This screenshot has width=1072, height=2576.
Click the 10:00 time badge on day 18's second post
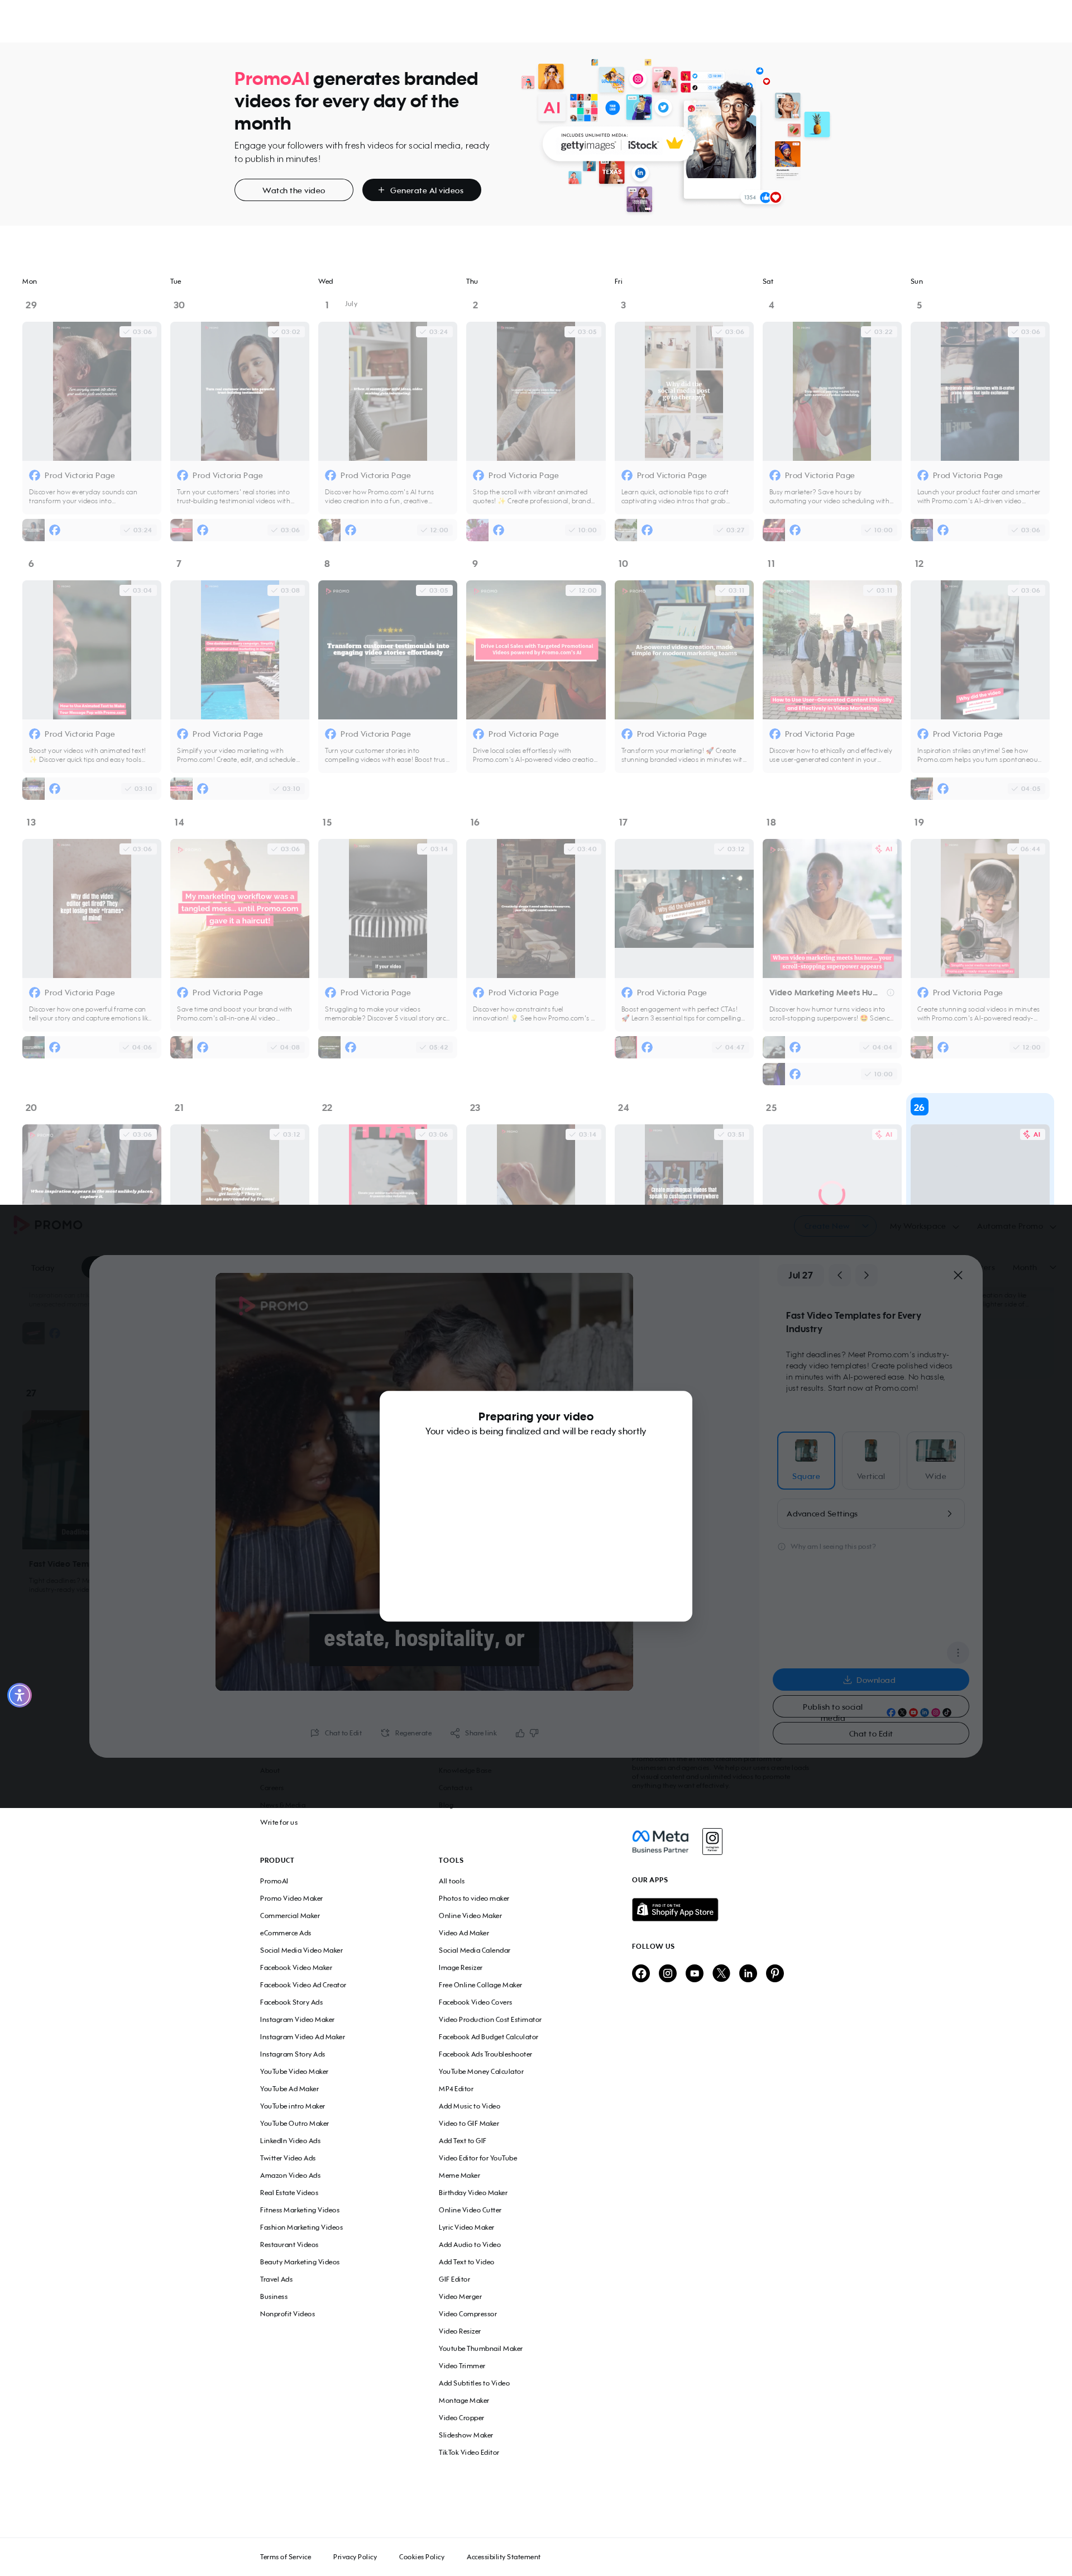click(x=878, y=1074)
